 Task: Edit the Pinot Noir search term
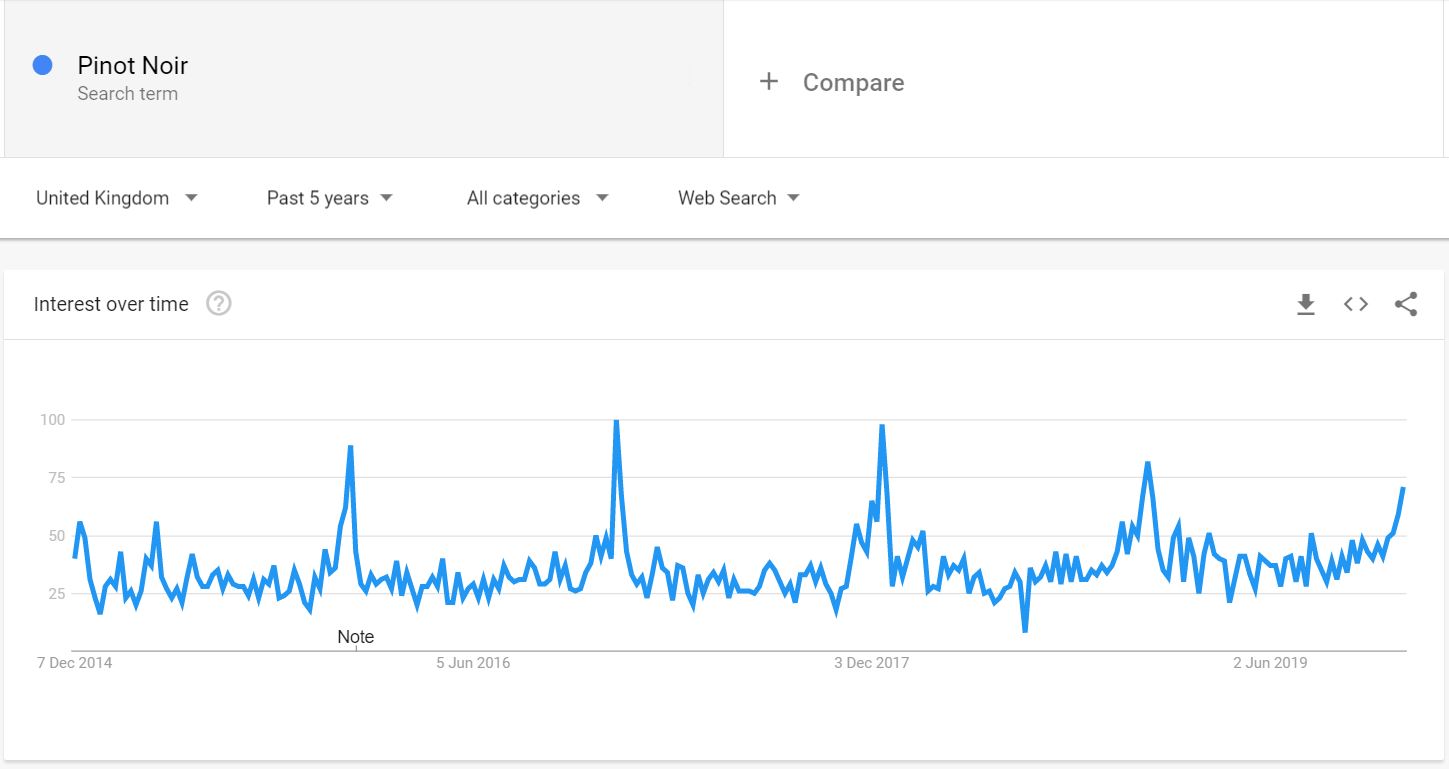133,65
